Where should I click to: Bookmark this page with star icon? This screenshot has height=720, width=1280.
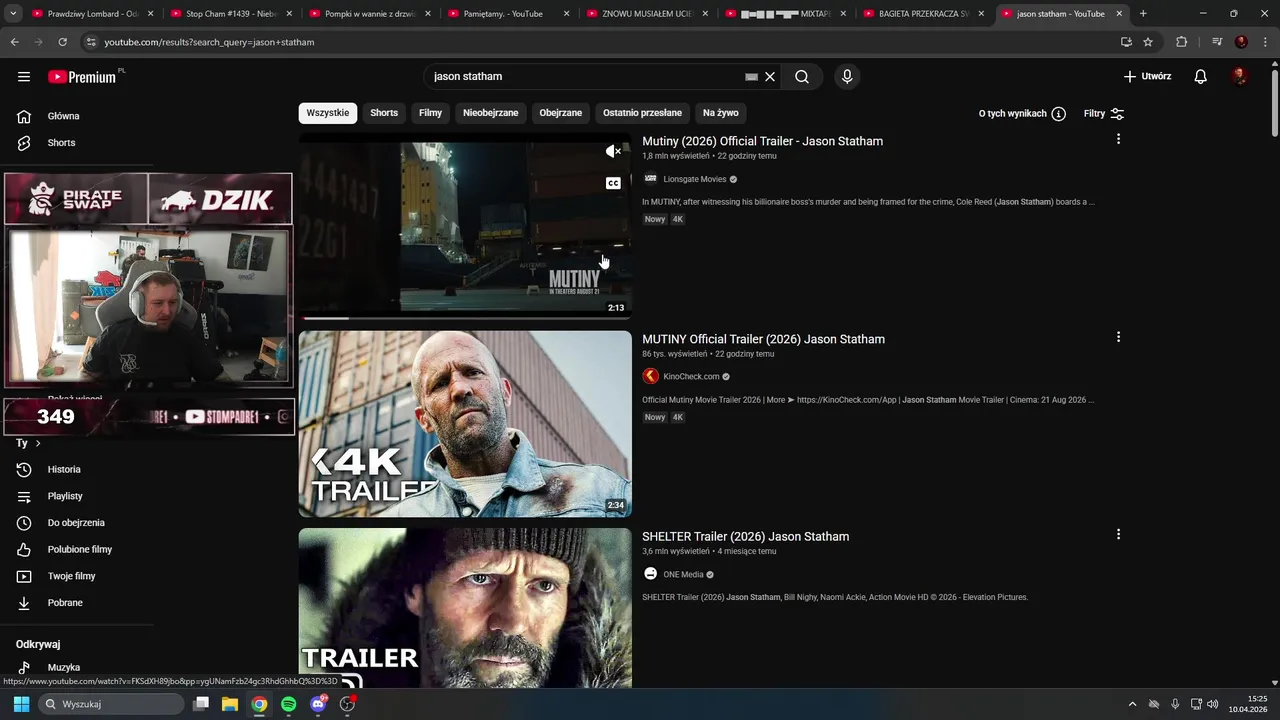pos(1148,42)
